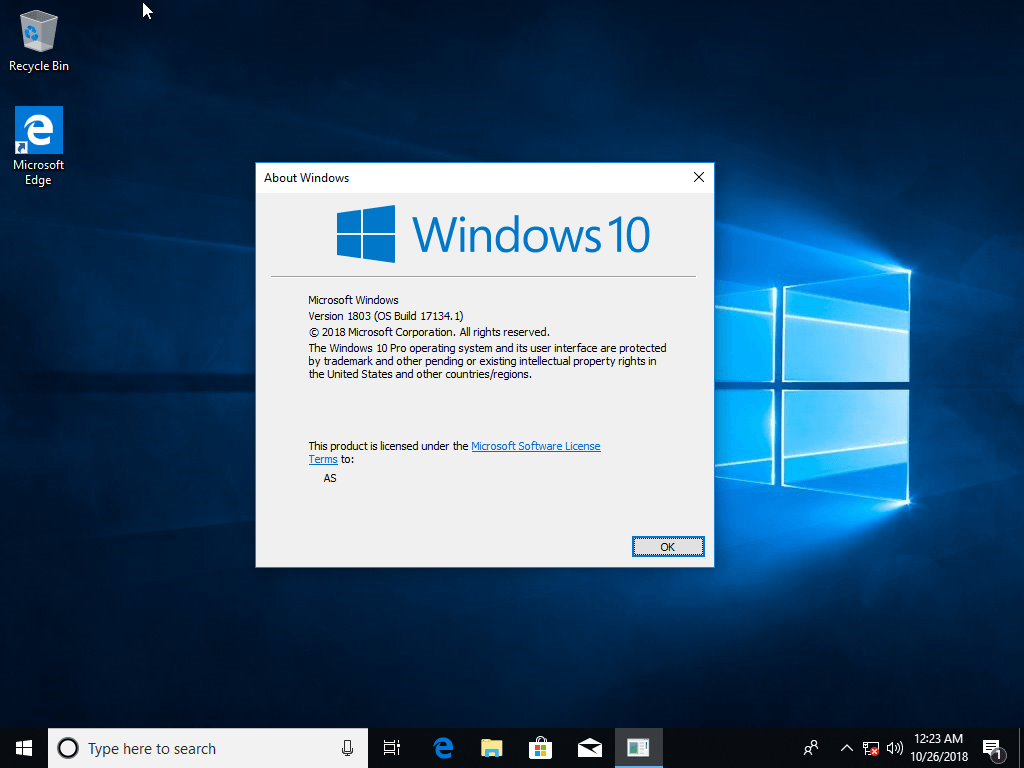
Task: Open the Microsoft Software License link
Action: (x=536, y=446)
